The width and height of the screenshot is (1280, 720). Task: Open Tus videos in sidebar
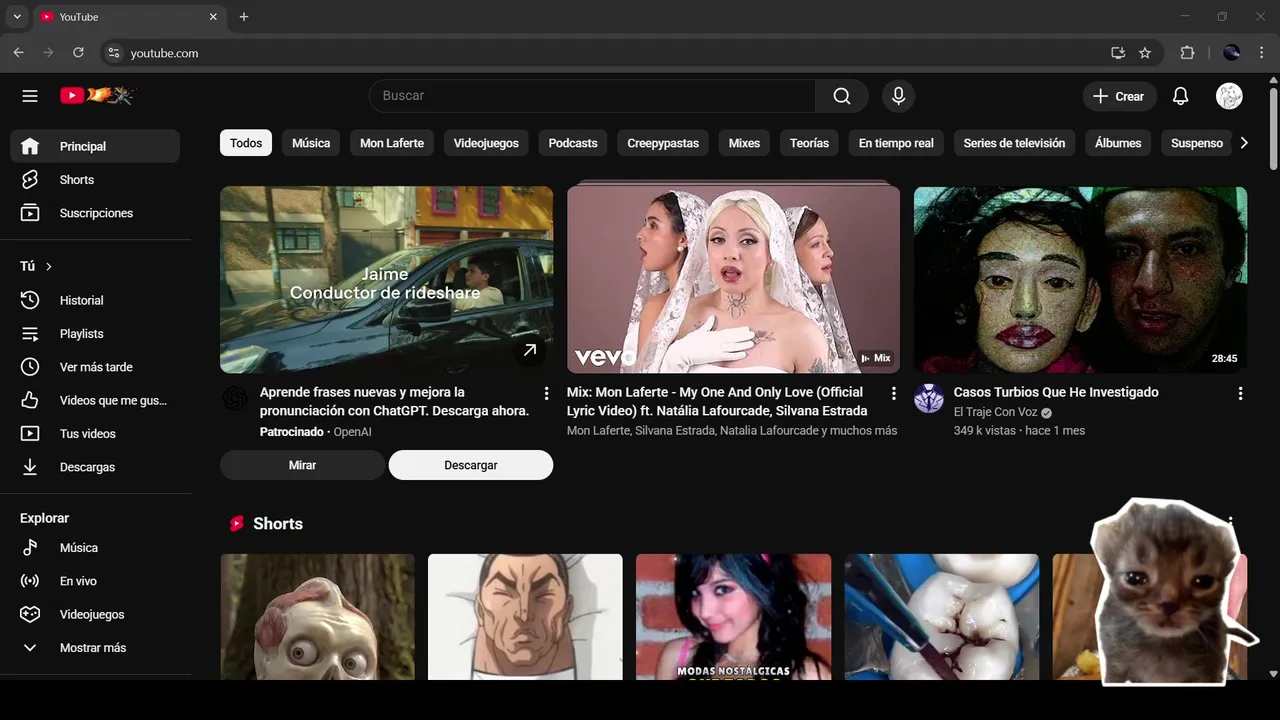[95, 434]
